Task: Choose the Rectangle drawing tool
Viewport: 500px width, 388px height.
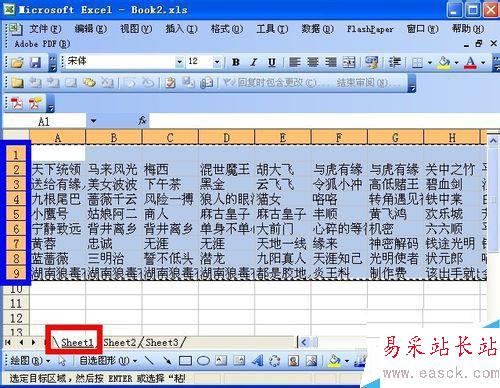Action: pos(185,361)
